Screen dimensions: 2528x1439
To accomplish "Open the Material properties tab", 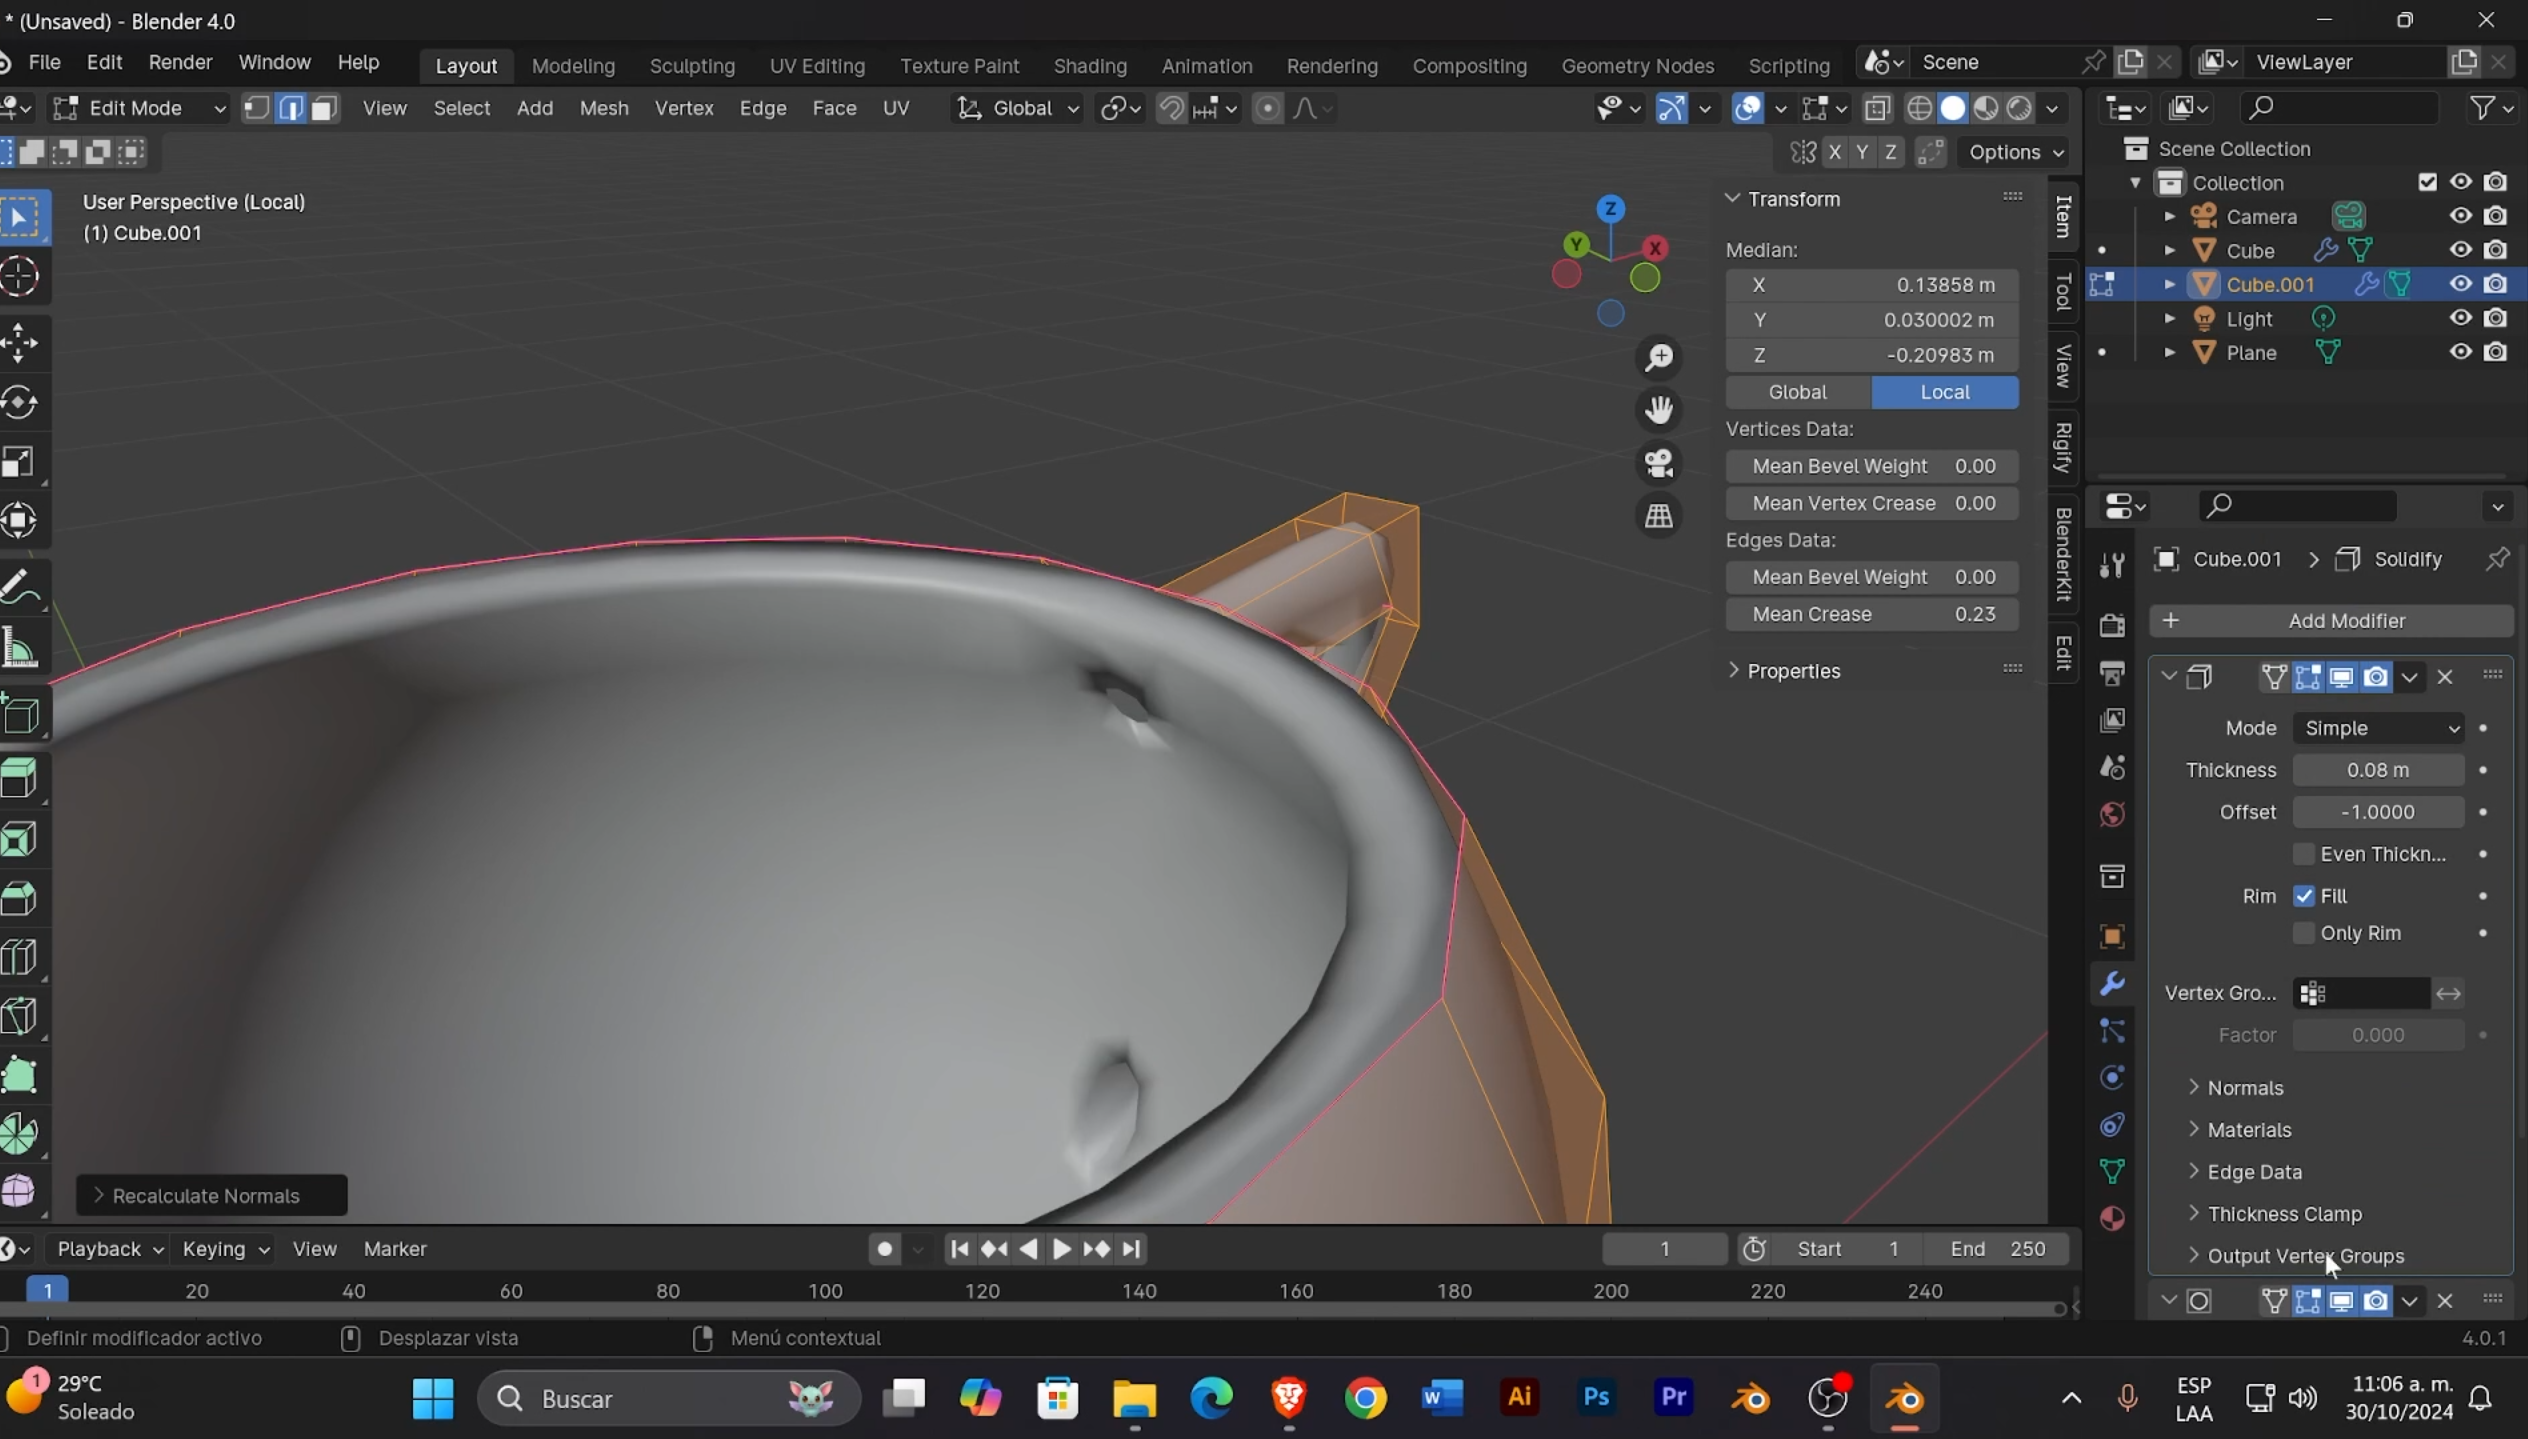I will click(x=2112, y=1218).
